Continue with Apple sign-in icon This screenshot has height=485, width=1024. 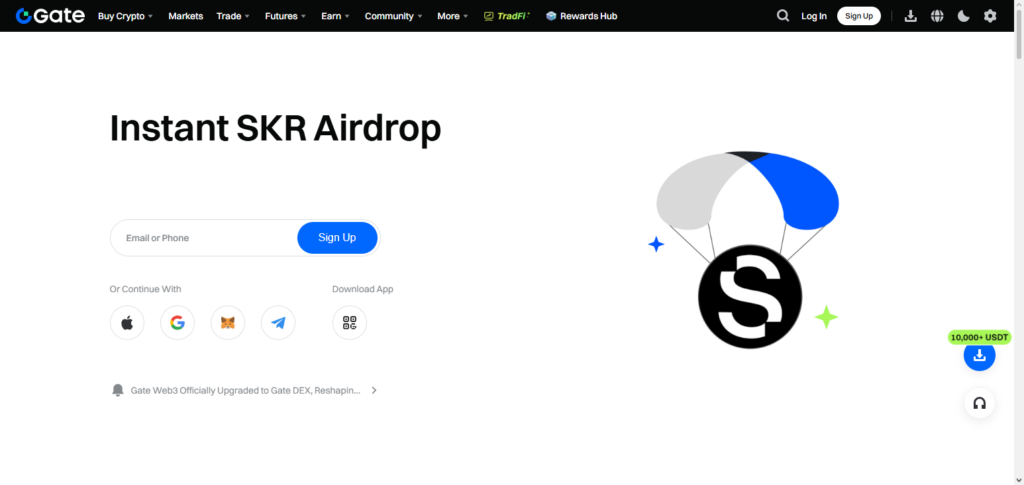[127, 323]
